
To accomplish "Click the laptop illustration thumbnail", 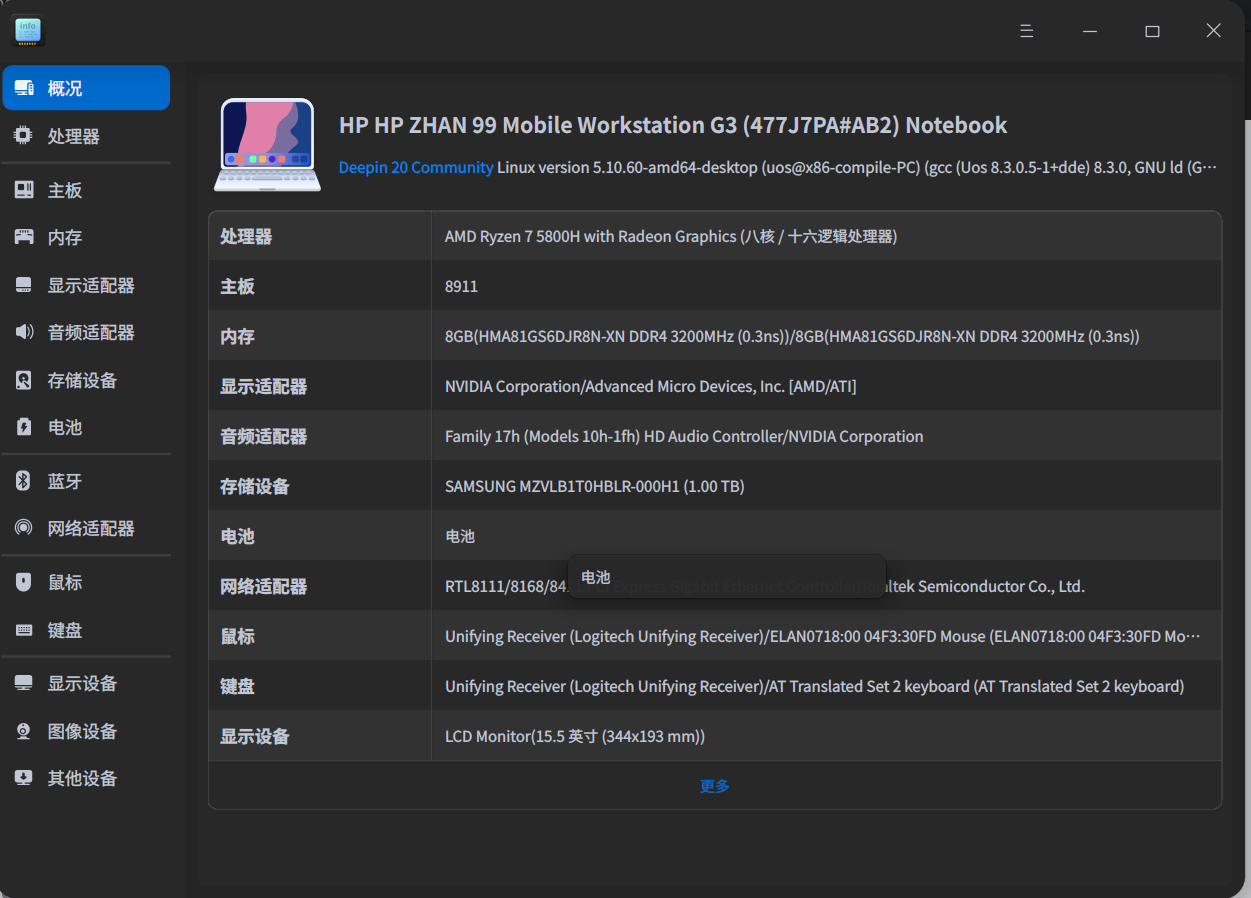I will point(267,144).
